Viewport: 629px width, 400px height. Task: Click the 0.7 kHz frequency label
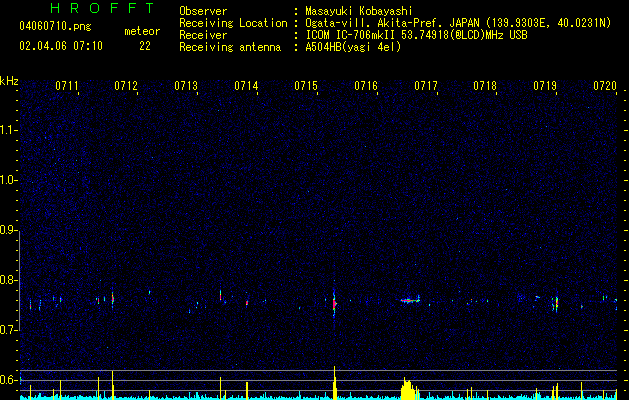click(8, 330)
